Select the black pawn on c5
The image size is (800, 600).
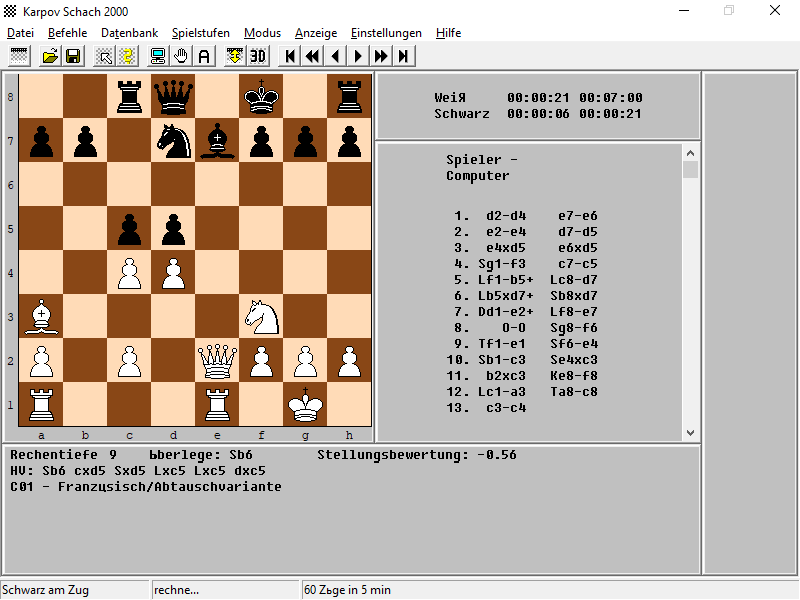[129, 228]
